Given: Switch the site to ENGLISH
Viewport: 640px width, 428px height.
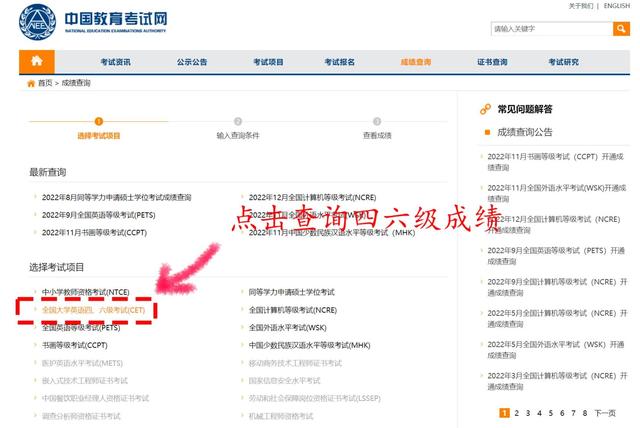Looking at the screenshot, I should [617, 6].
